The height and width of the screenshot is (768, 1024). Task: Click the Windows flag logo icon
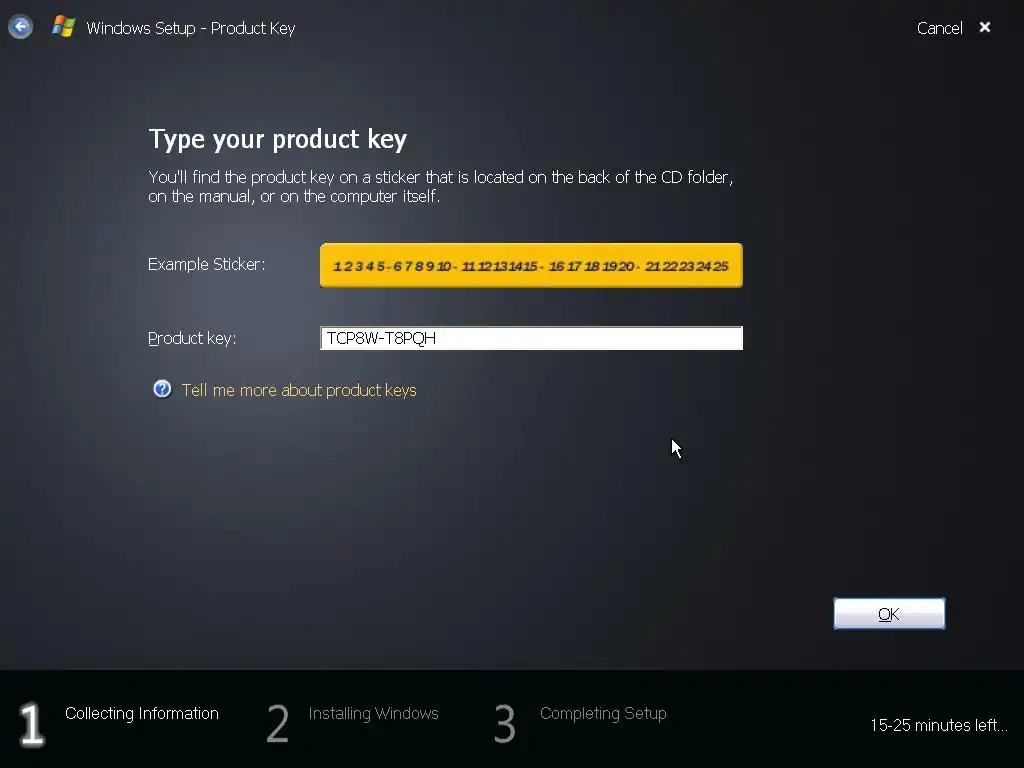[63, 27]
